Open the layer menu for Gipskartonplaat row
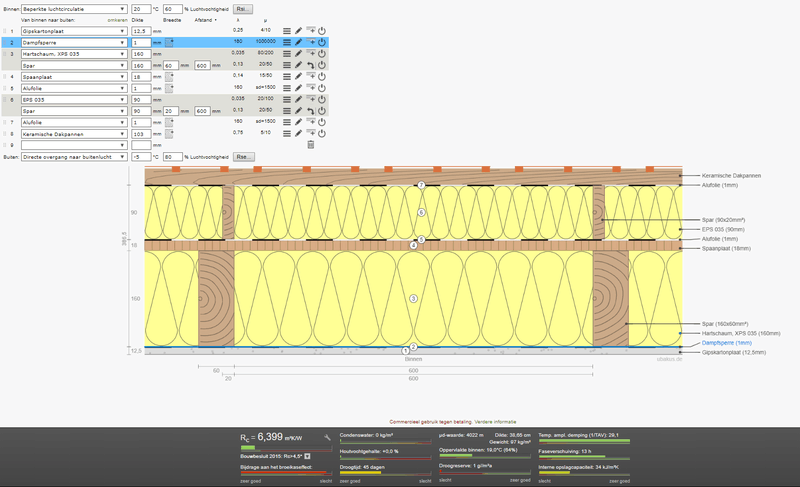This screenshot has height=487, width=800. tap(288, 31)
